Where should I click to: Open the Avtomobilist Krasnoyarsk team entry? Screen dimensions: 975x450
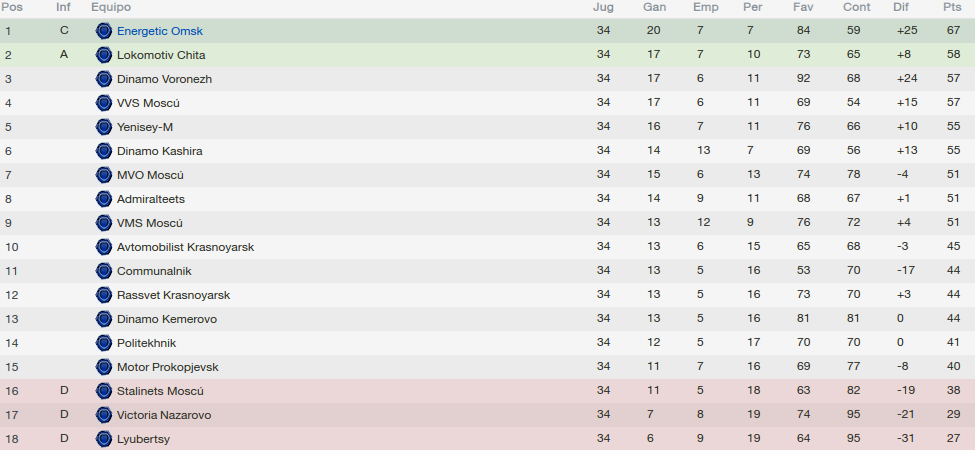point(185,247)
